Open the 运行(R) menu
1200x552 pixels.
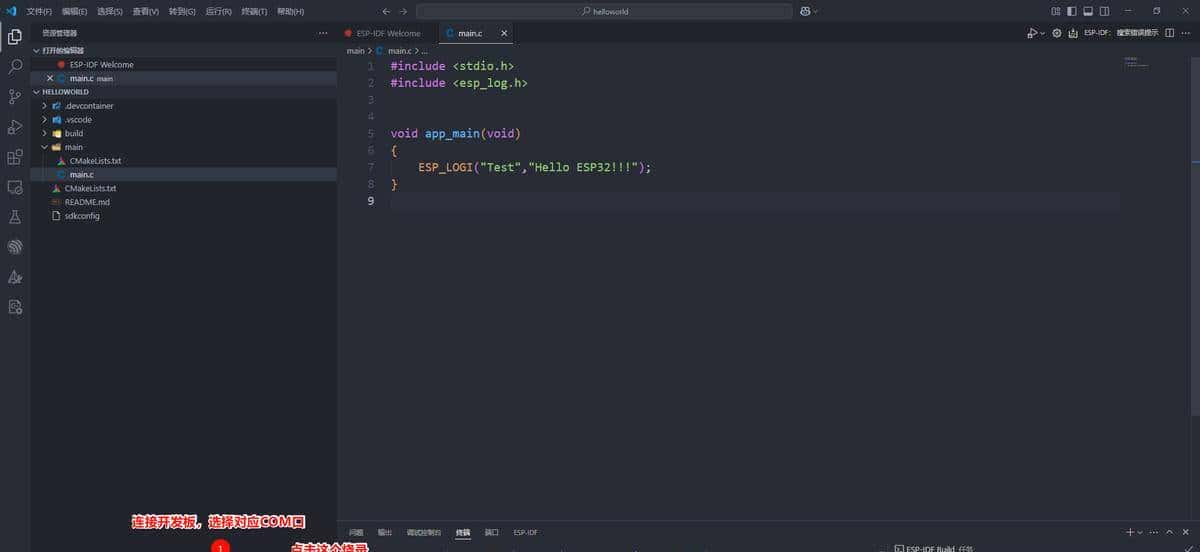point(218,11)
